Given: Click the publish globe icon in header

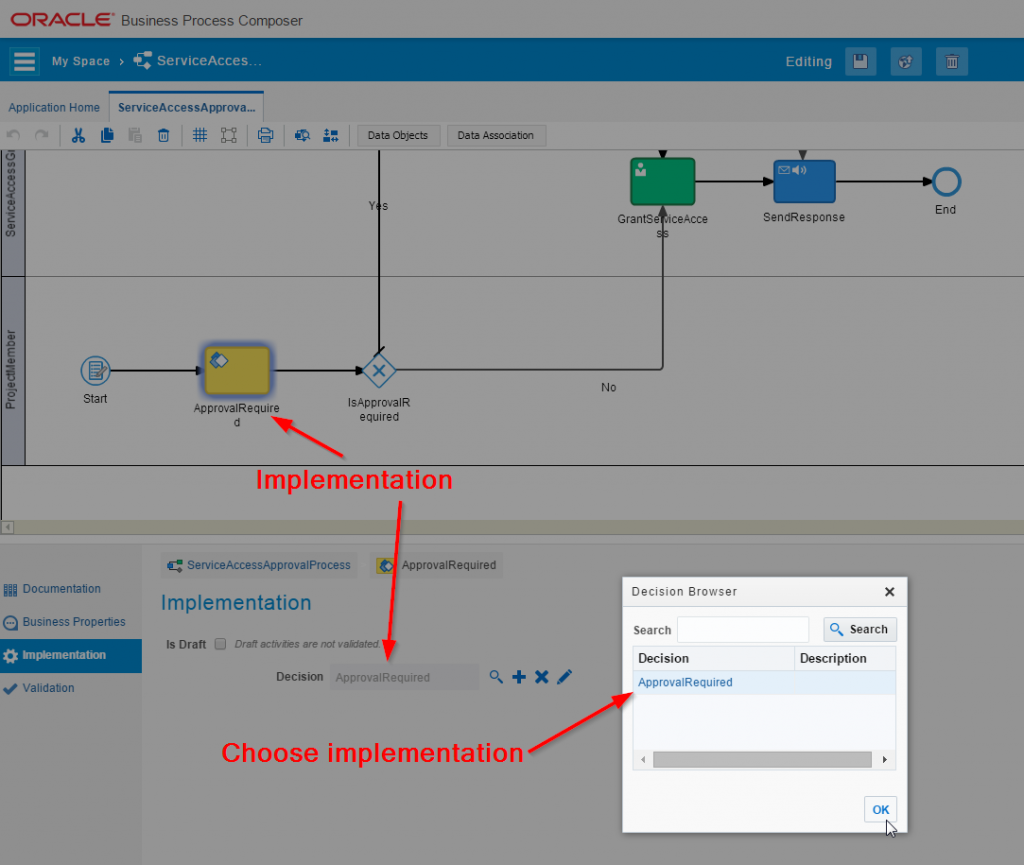Looking at the screenshot, I should (906, 61).
